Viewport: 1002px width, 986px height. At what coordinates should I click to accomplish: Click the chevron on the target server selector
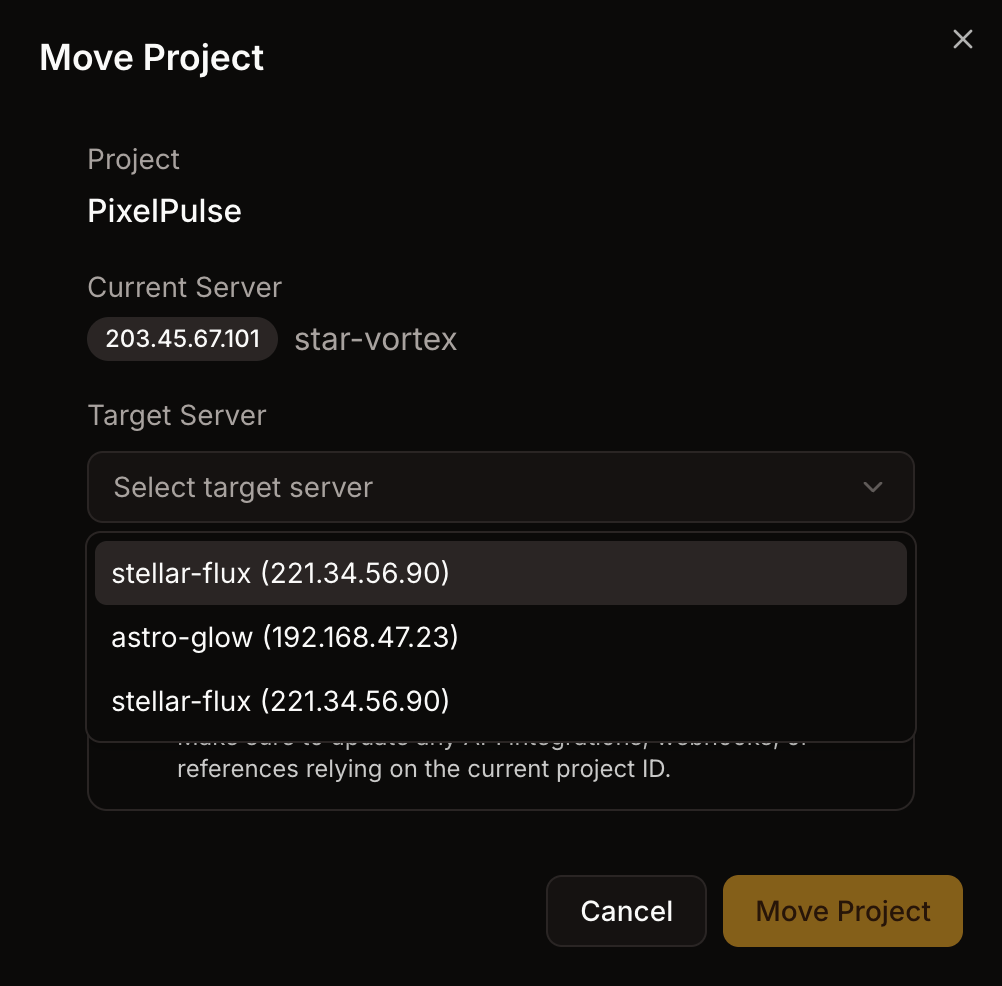coord(872,487)
